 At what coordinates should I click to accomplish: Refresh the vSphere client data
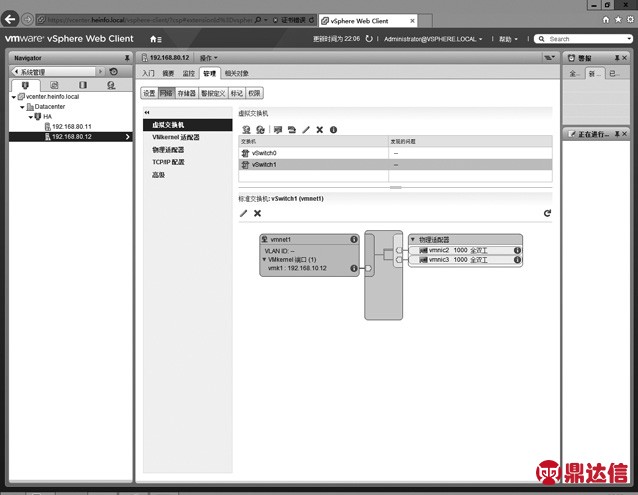tap(369, 39)
